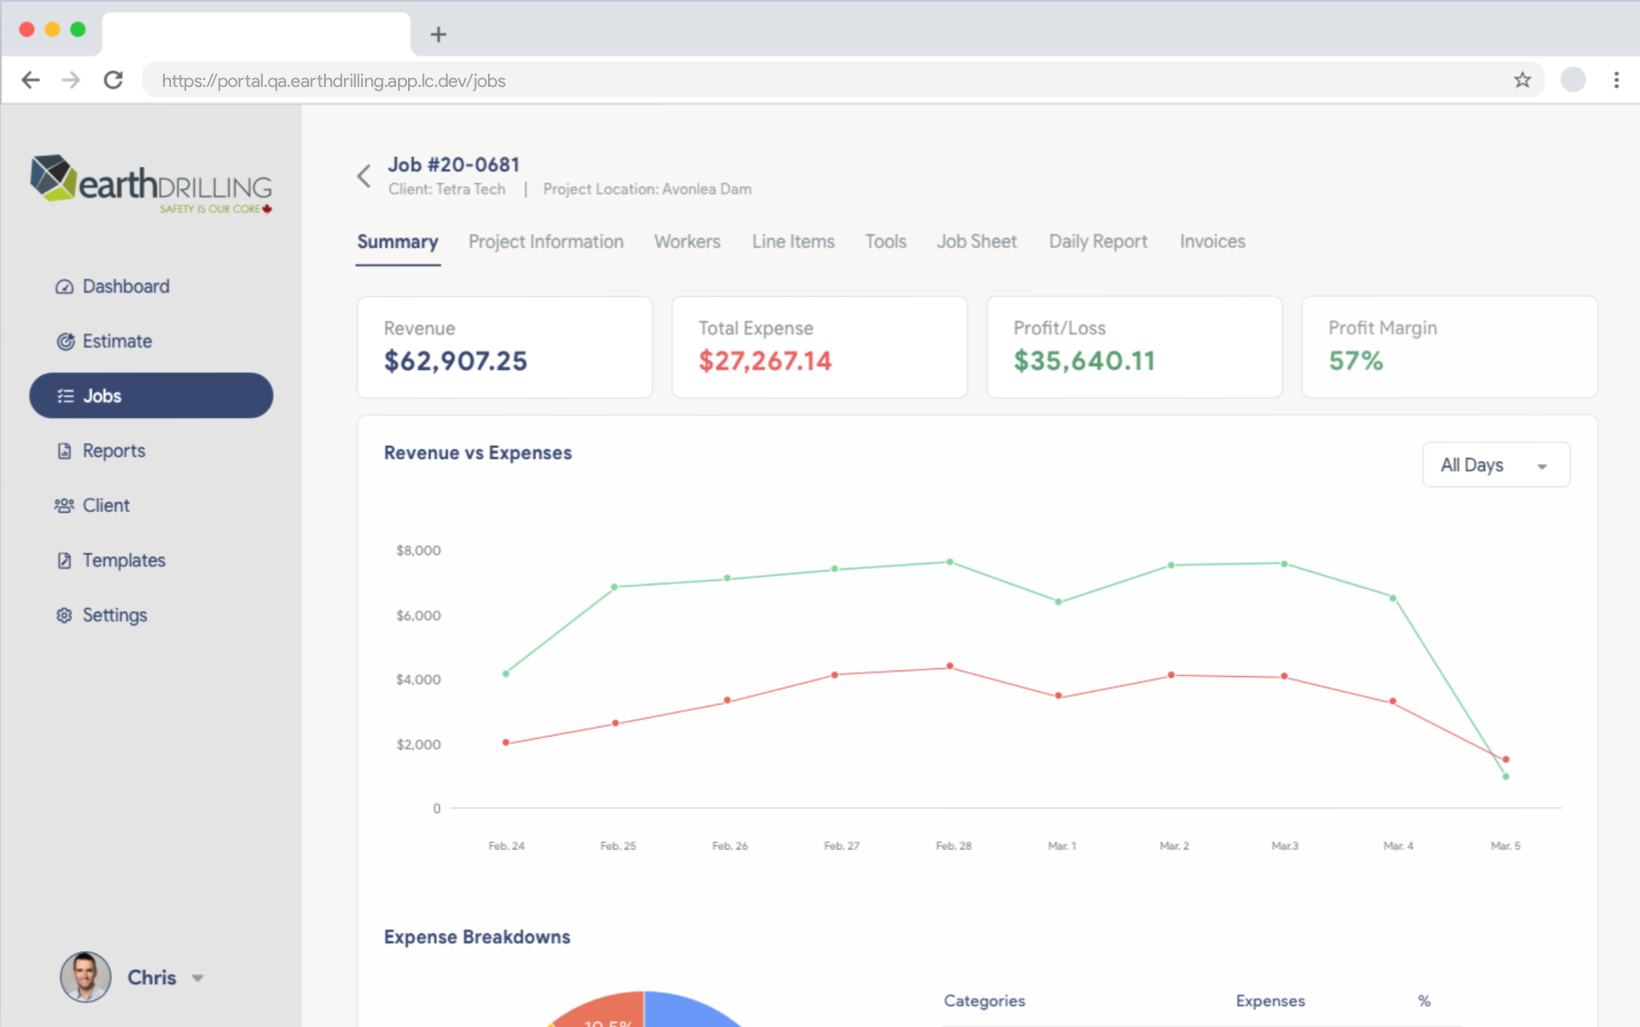Click the $8,000 axis label
1640x1027 pixels.
(418, 551)
